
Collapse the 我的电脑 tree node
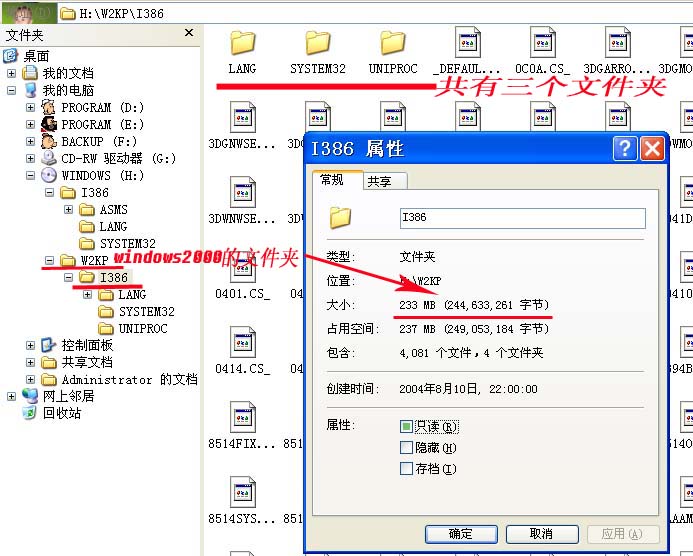coord(11,90)
